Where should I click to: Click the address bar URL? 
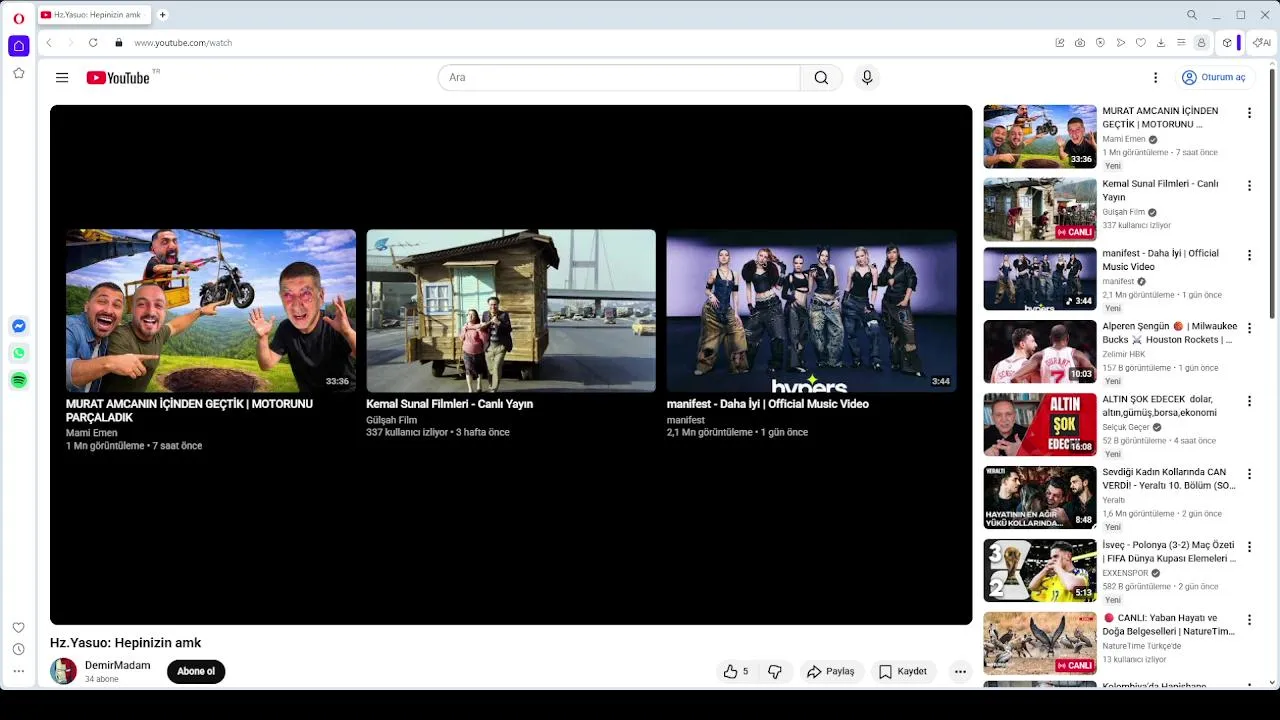[183, 43]
